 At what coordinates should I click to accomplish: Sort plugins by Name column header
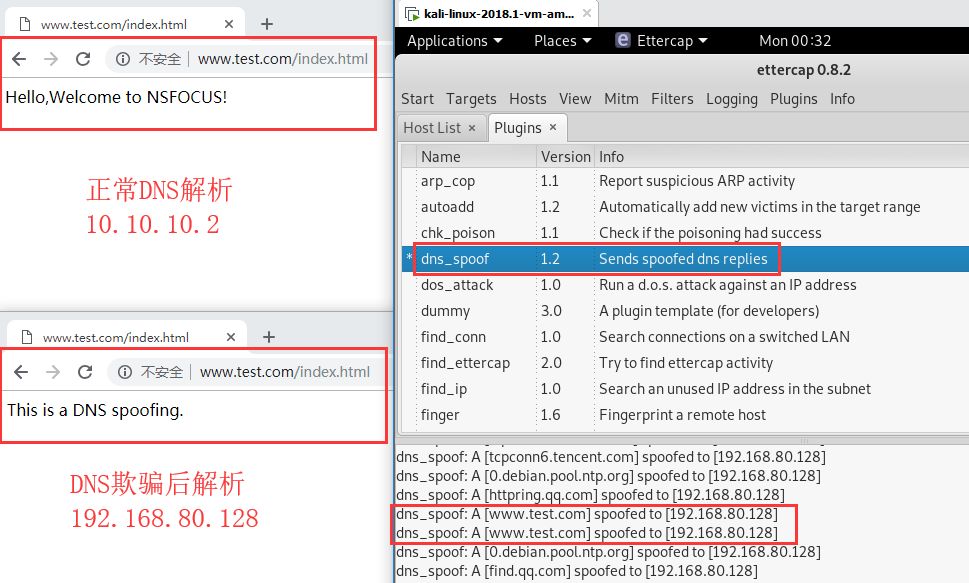477,157
